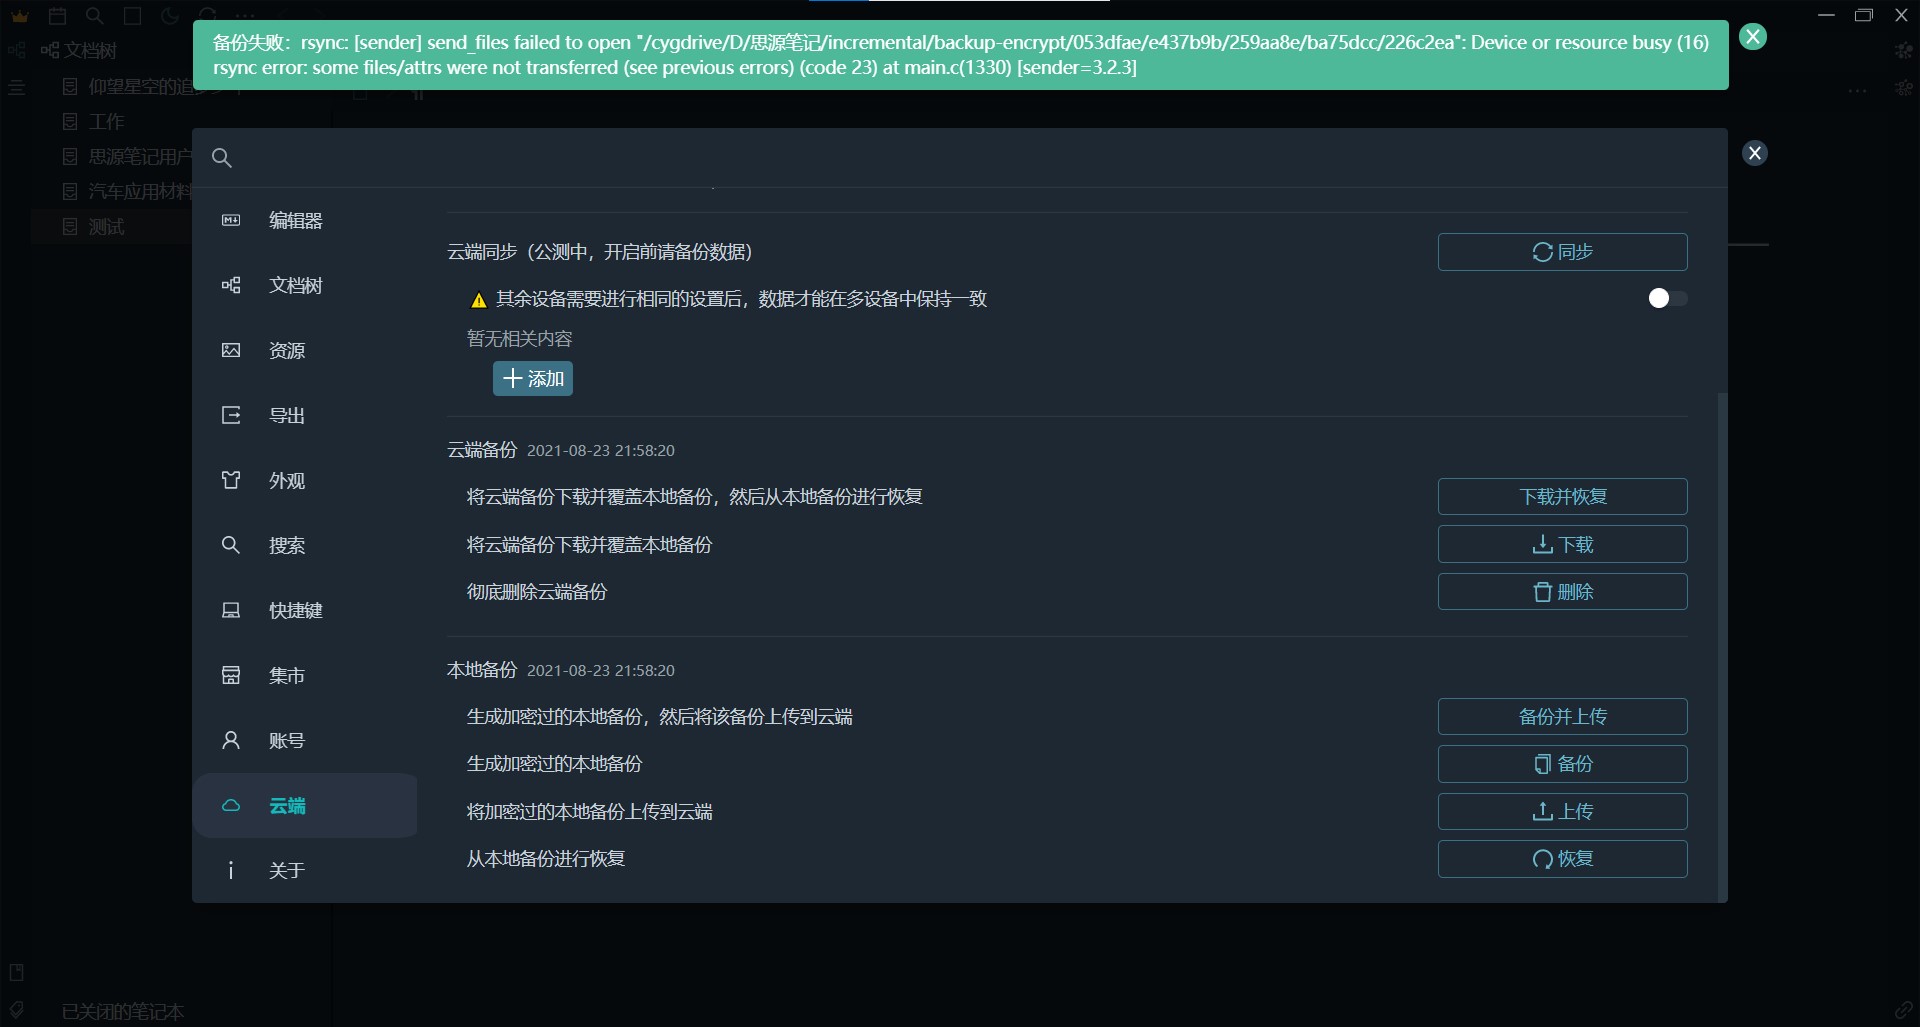1920x1027 pixels.
Task: Click the 添加 add sync directory button
Action: pos(533,378)
